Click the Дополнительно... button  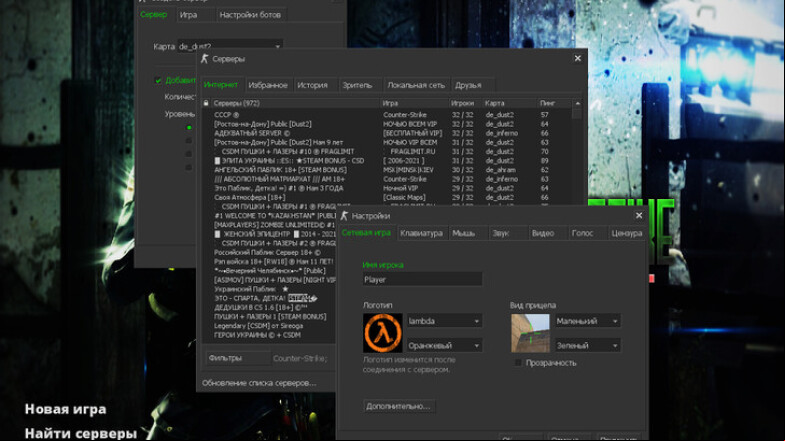click(399, 406)
